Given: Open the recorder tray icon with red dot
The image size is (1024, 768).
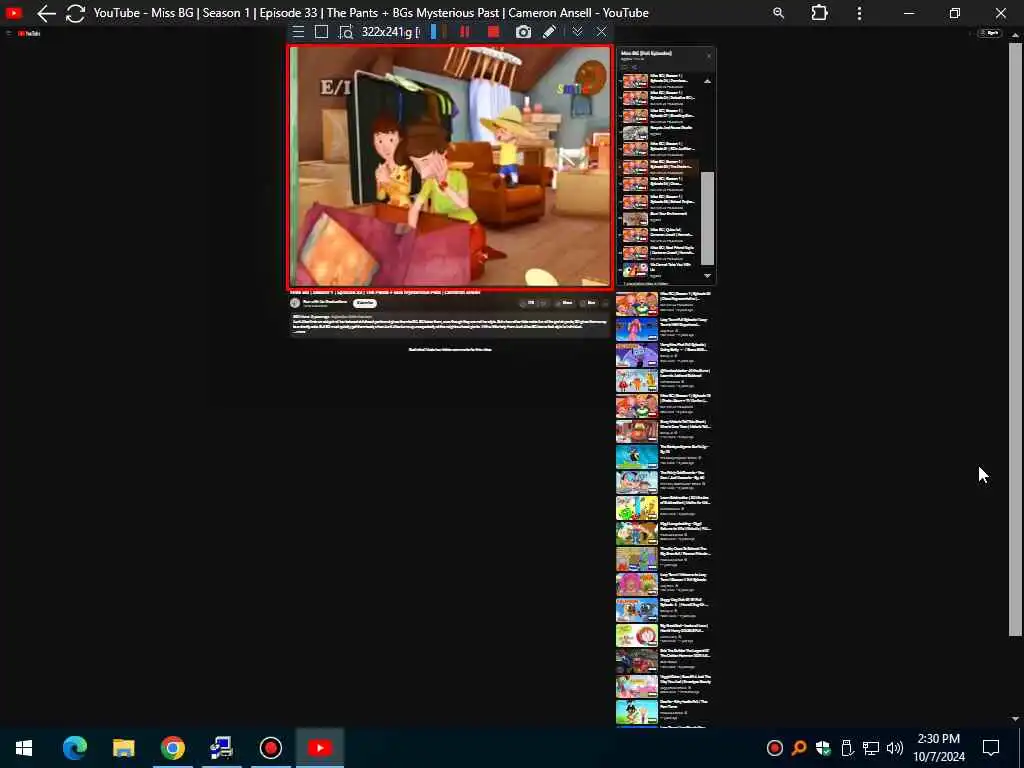Looking at the screenshot, I should pos(775,748).
